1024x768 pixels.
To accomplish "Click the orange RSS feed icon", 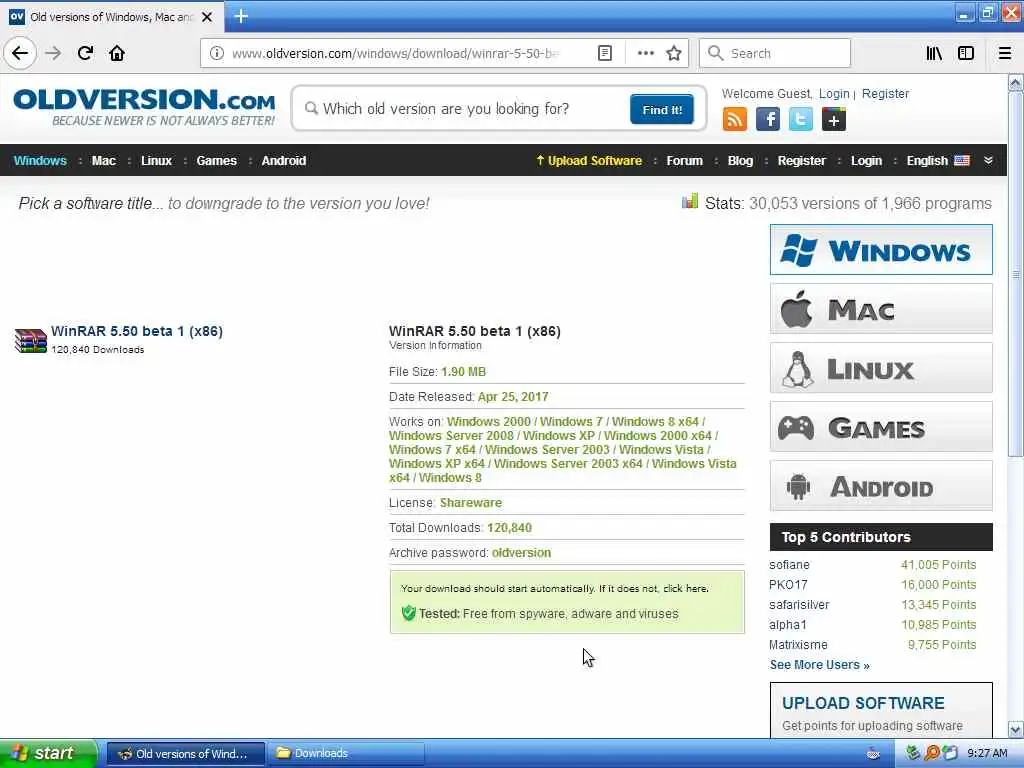I will pos(735,120).
